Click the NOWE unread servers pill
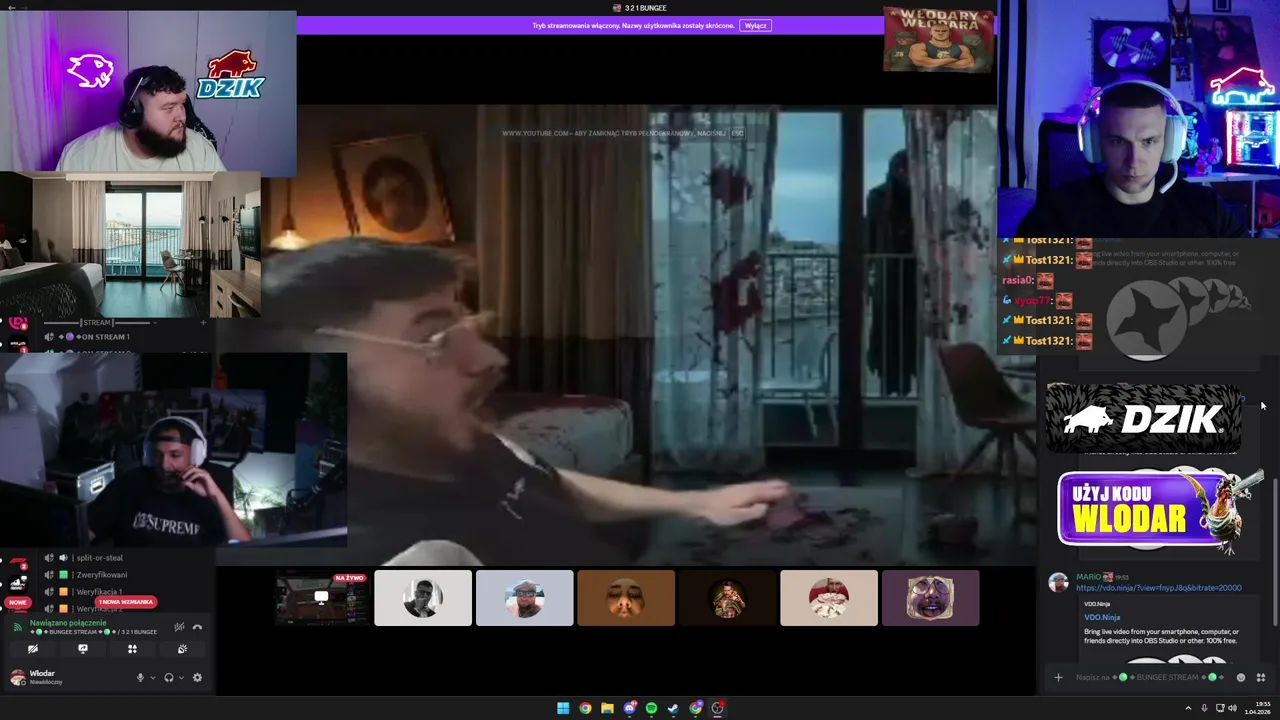The height and width of the screenshot is (720, 1280). point(18,602)
